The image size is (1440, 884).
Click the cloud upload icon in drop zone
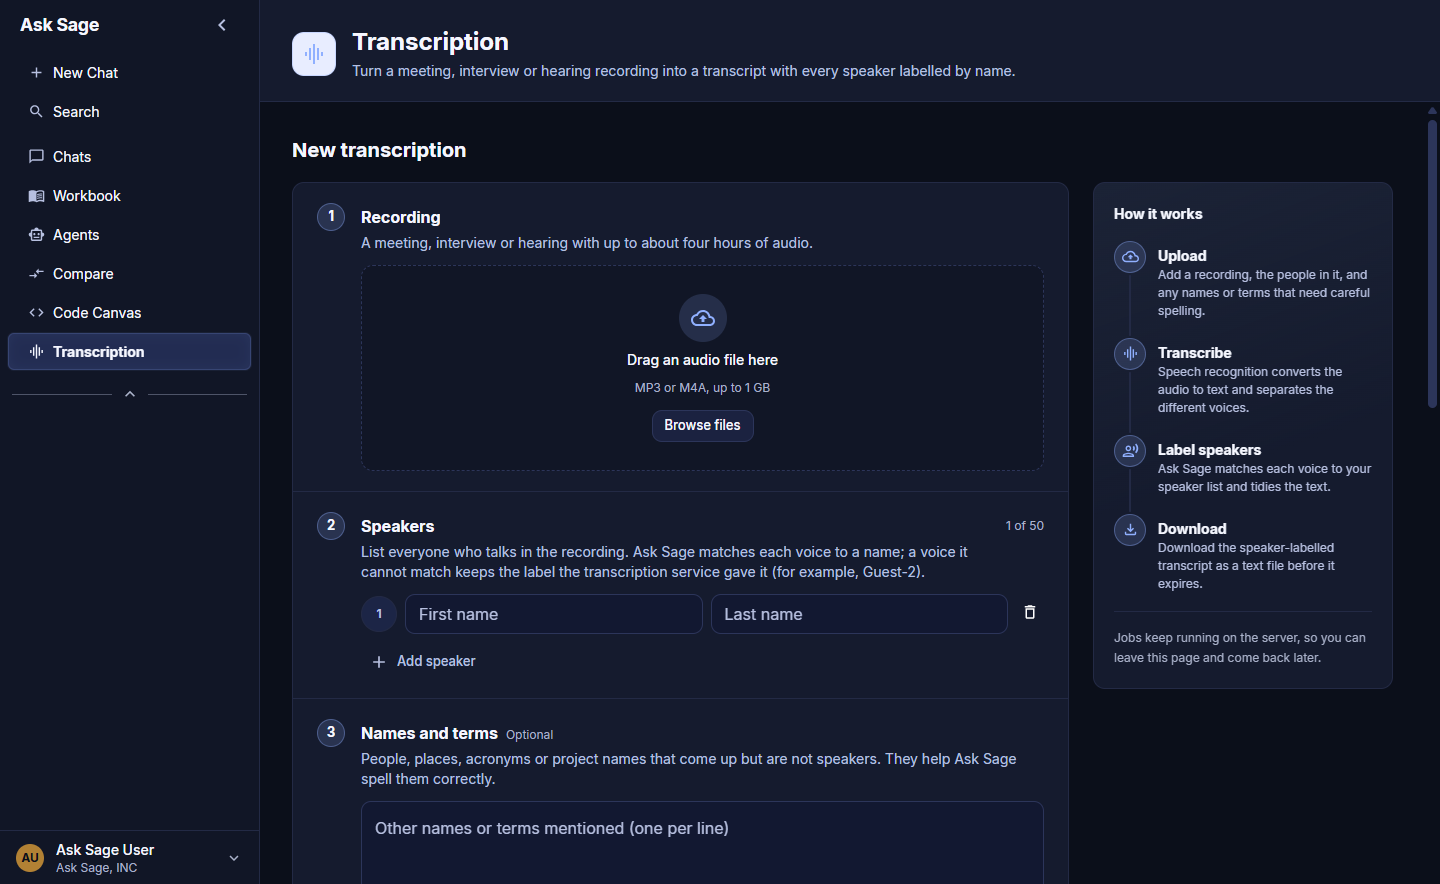click(703, 318)
